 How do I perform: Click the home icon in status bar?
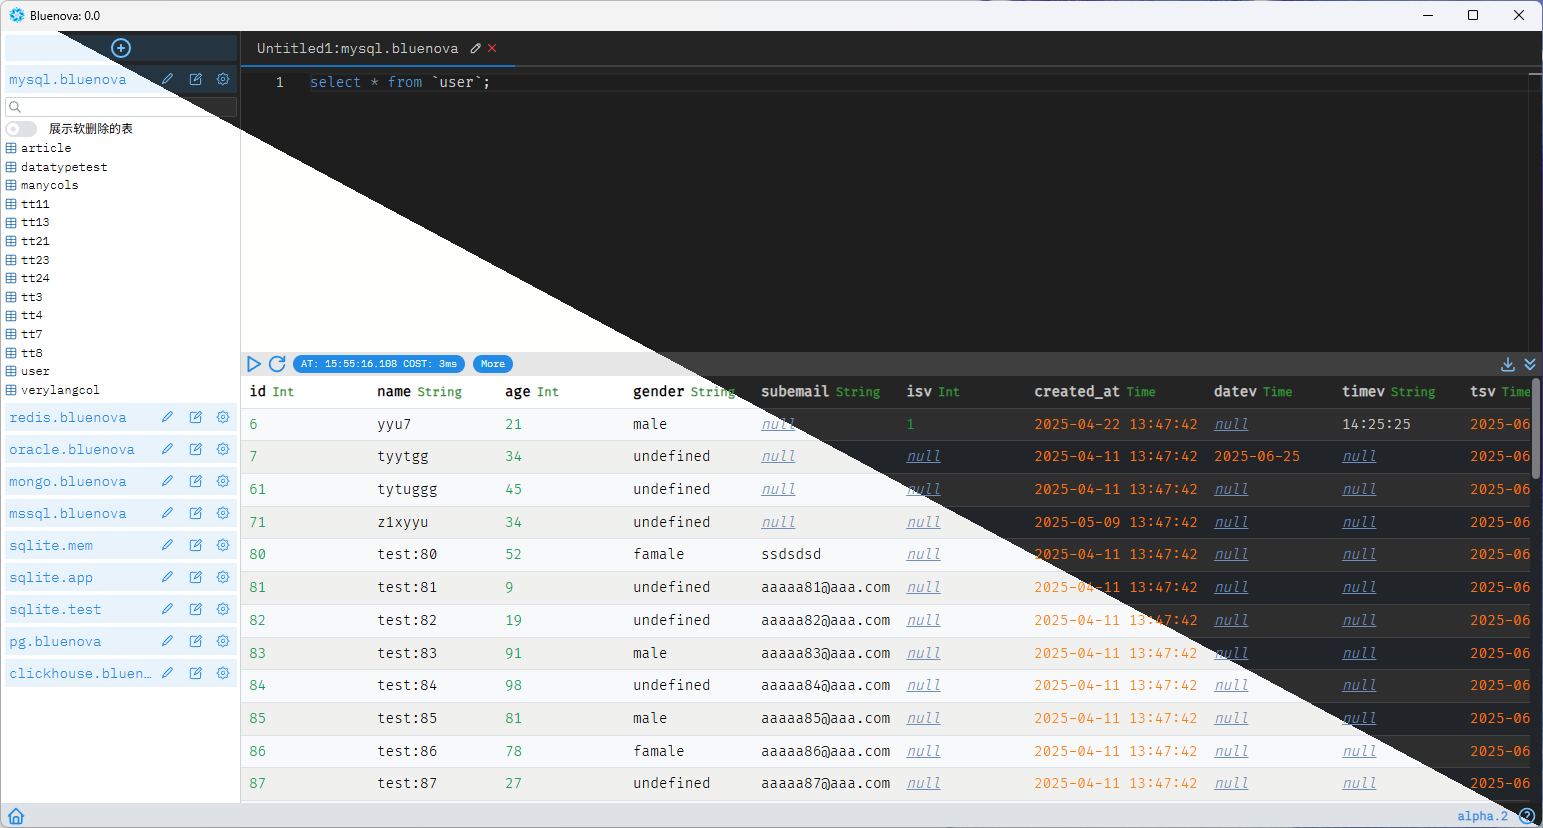coord(16,816)
